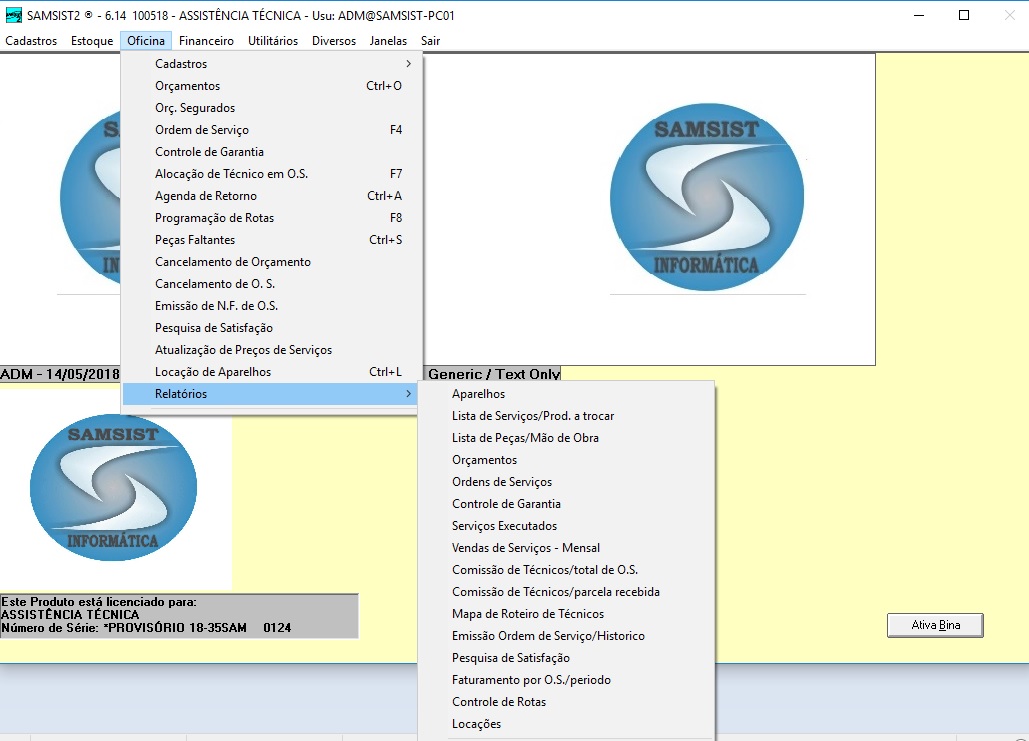The height and width of the screenshot is (741, 1029).
Task: Open the Diversos menu
Action: 334,41
